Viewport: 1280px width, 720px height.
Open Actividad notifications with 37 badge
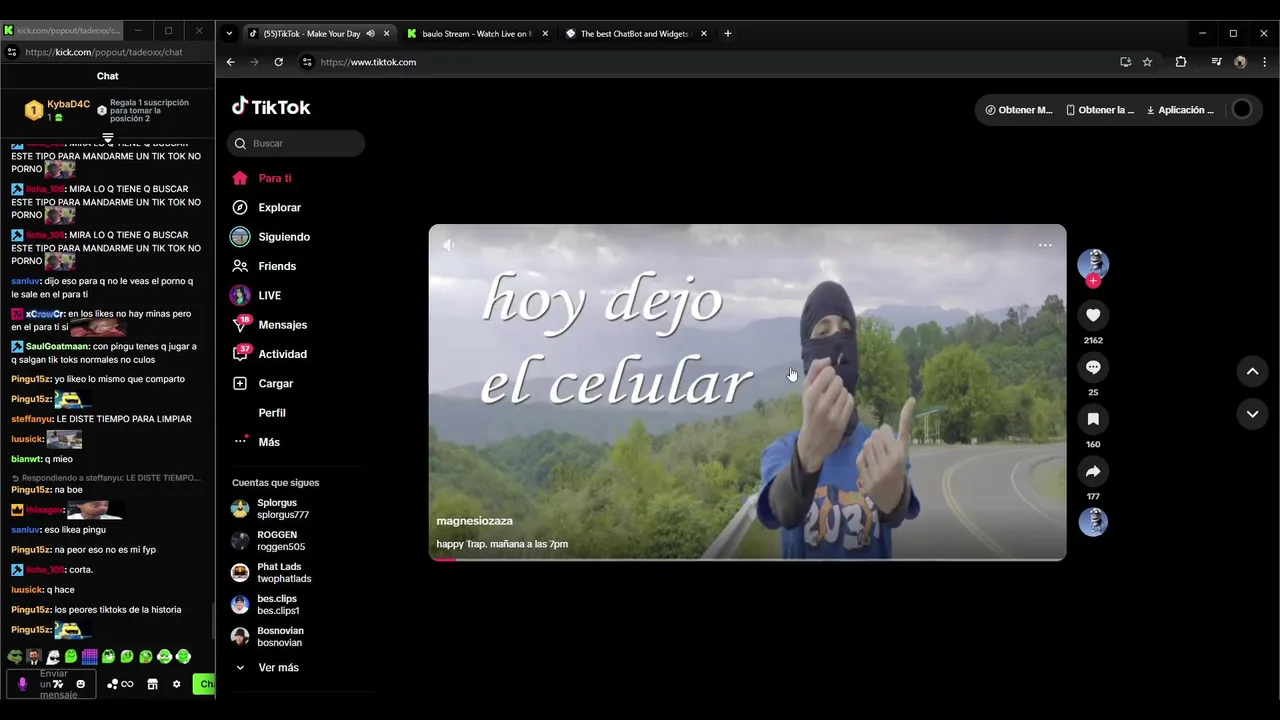pos(269,354)
